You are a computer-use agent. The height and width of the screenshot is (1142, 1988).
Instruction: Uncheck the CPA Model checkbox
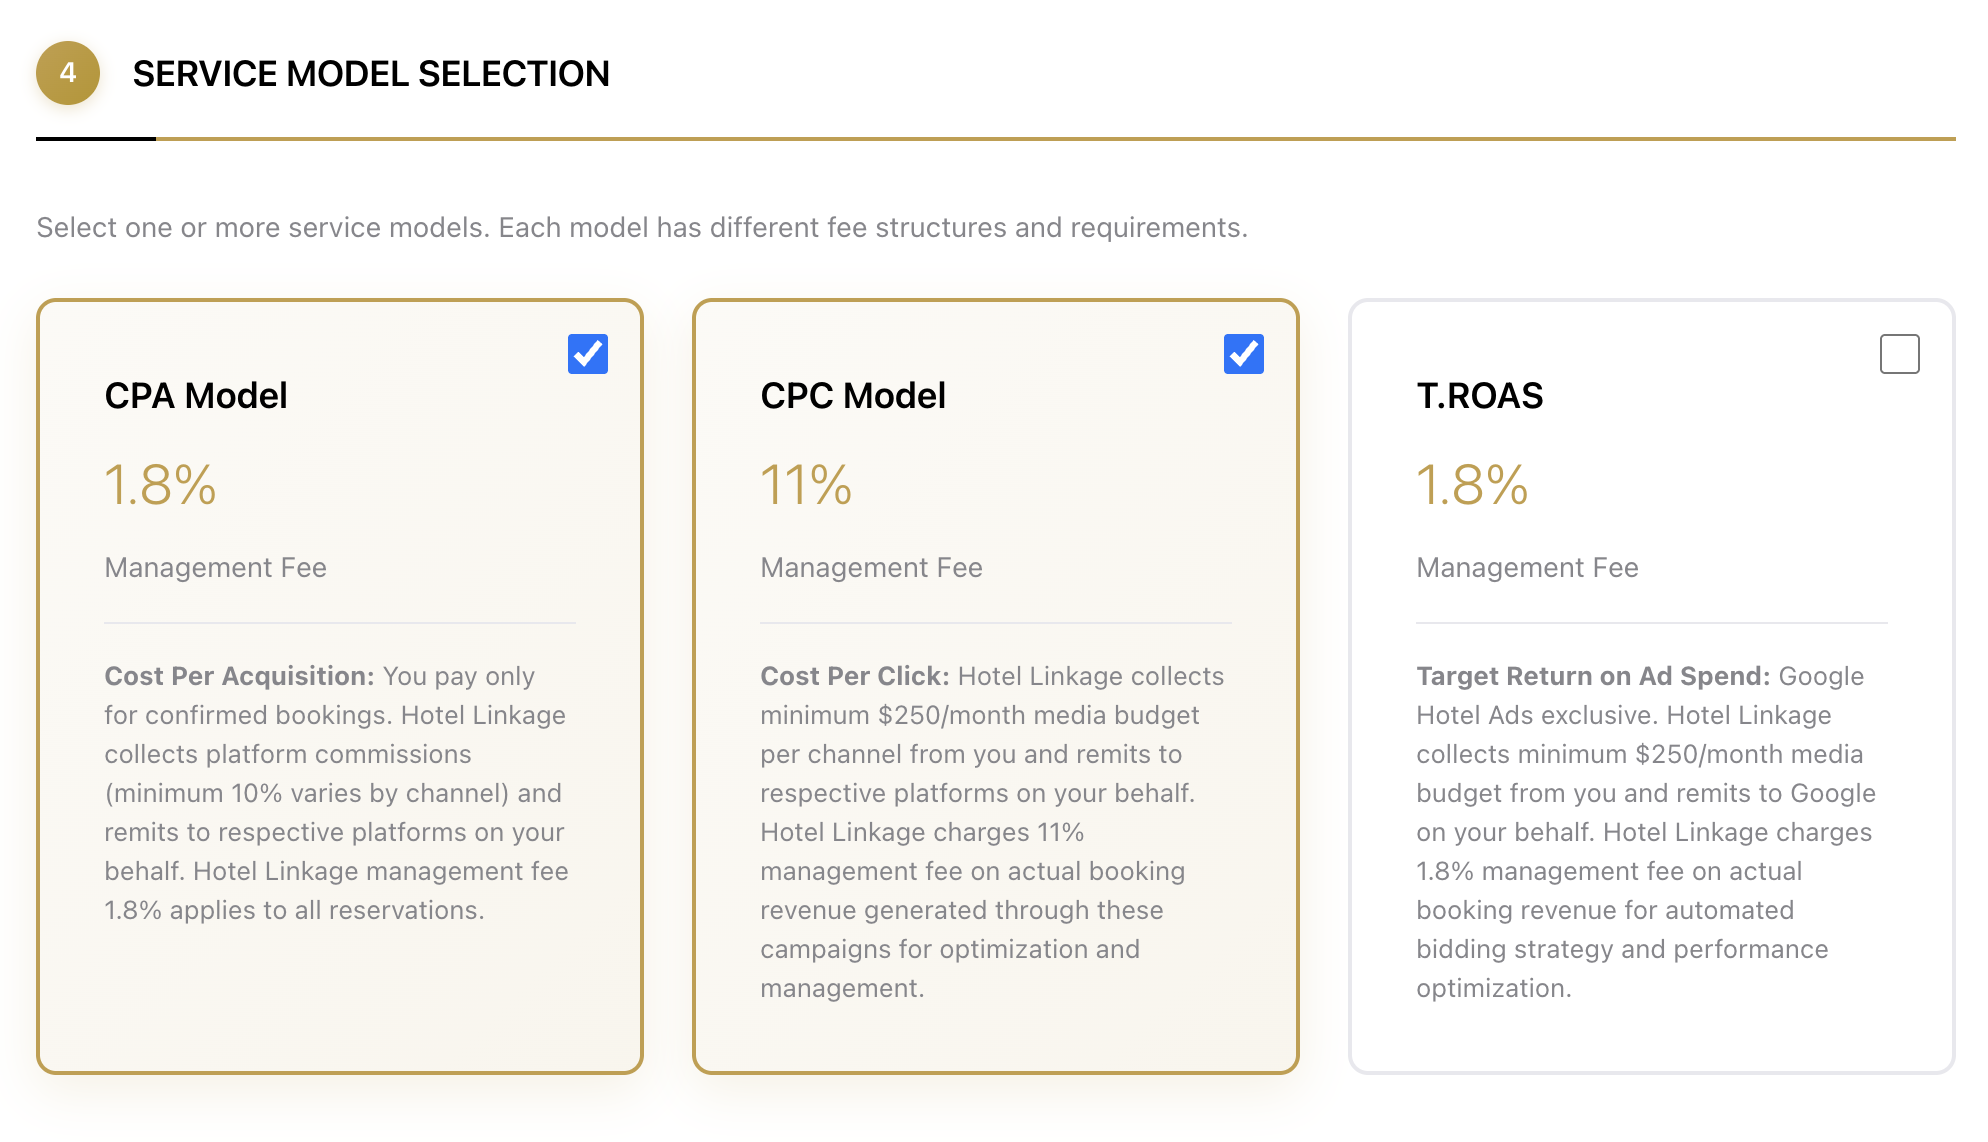point(587,354)
